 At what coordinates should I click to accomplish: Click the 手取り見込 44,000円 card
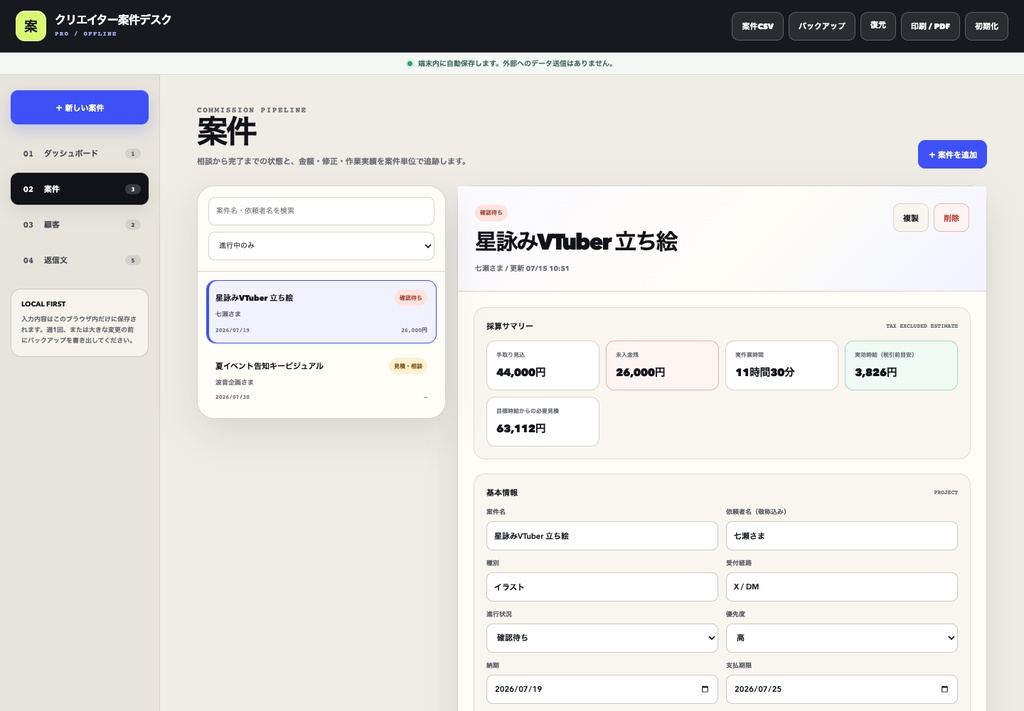click(x=543, y=366)
